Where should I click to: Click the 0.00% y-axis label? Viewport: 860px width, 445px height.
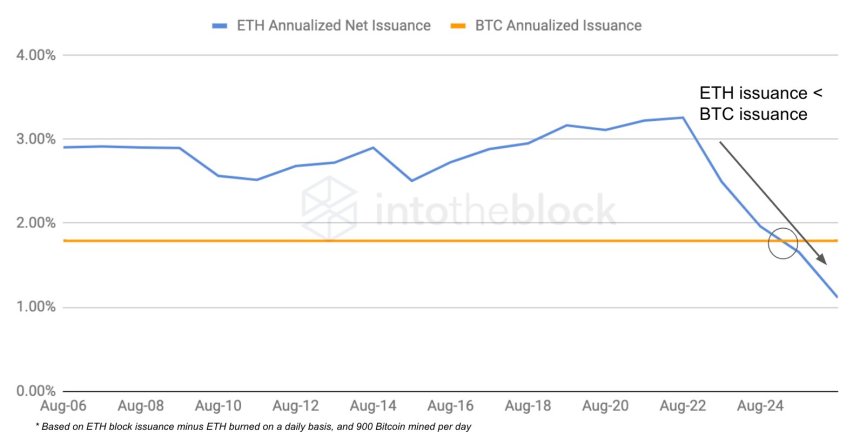point(34,391)
